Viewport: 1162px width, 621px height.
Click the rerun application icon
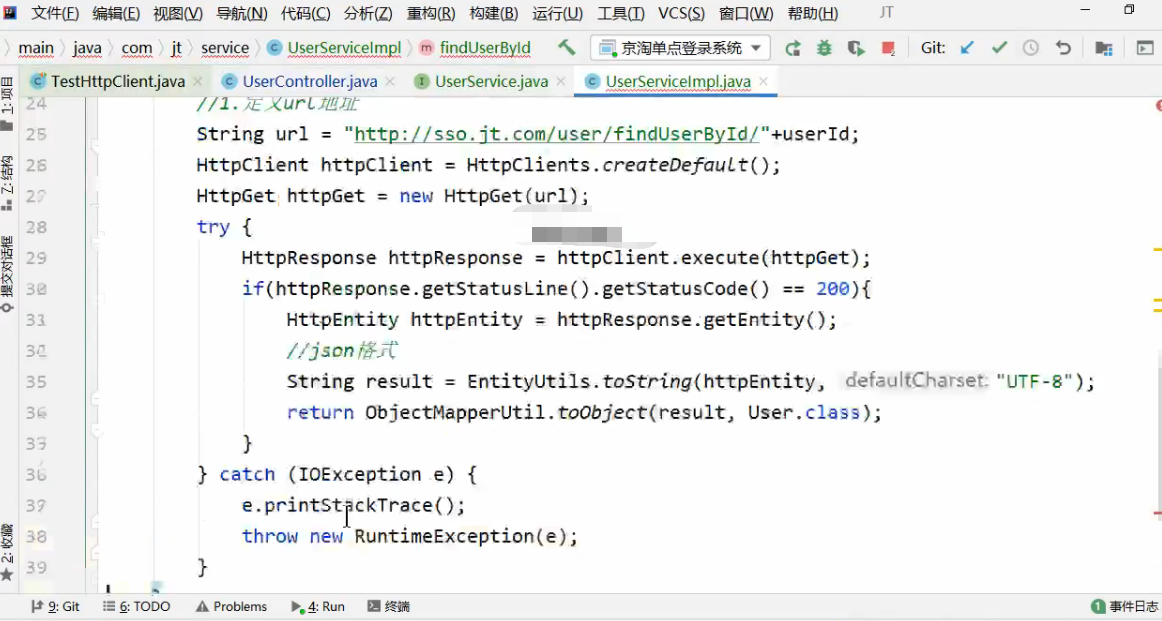793,48
